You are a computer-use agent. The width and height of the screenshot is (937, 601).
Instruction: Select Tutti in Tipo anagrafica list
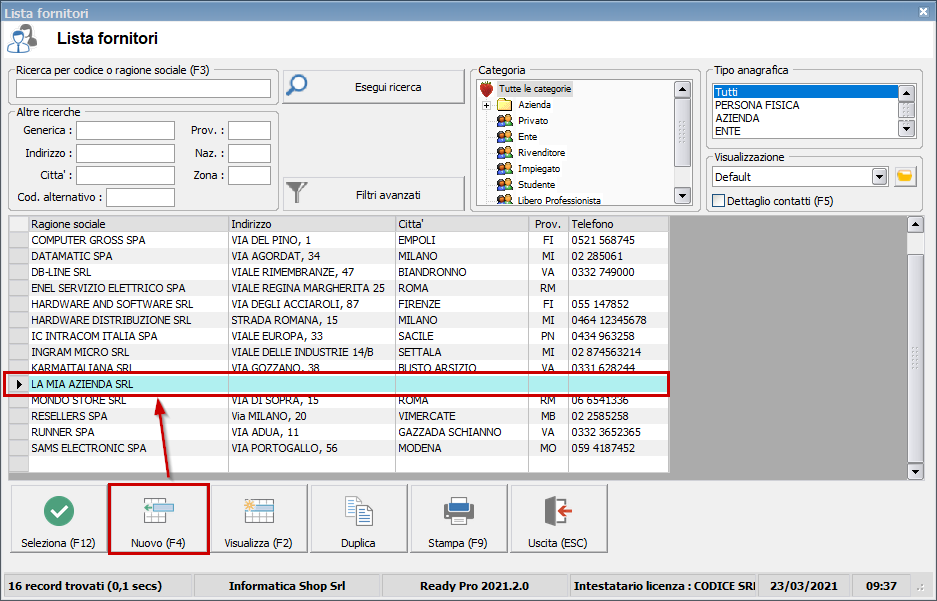pos(805,92)
